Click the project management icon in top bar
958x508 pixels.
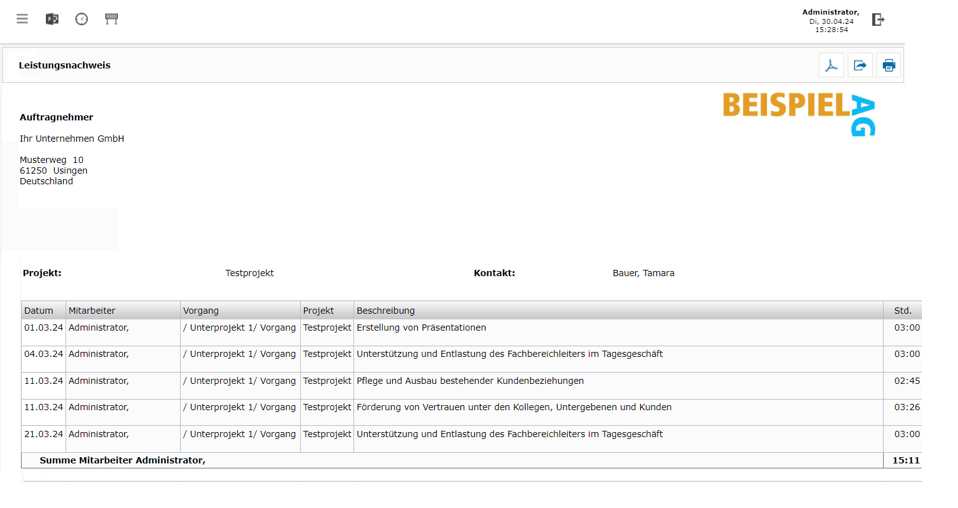point(52,19)
